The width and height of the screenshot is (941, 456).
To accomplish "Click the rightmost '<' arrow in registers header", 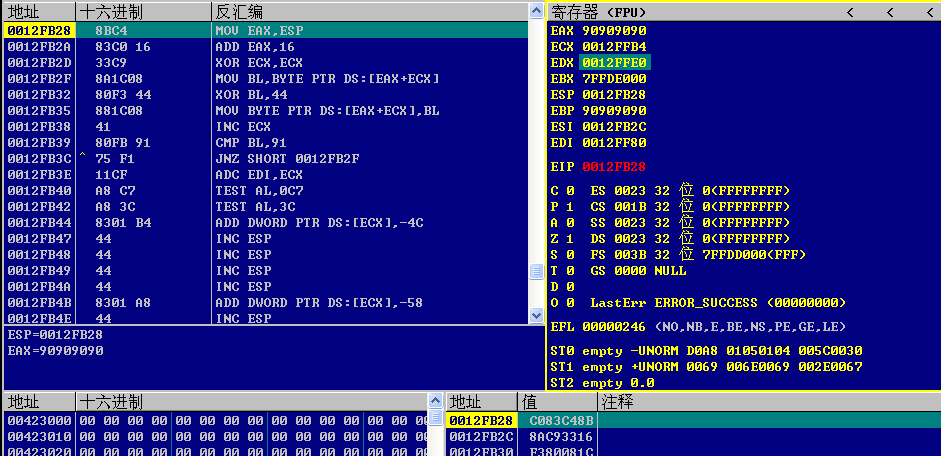I will pyautogui.click(x=929, y=12).
